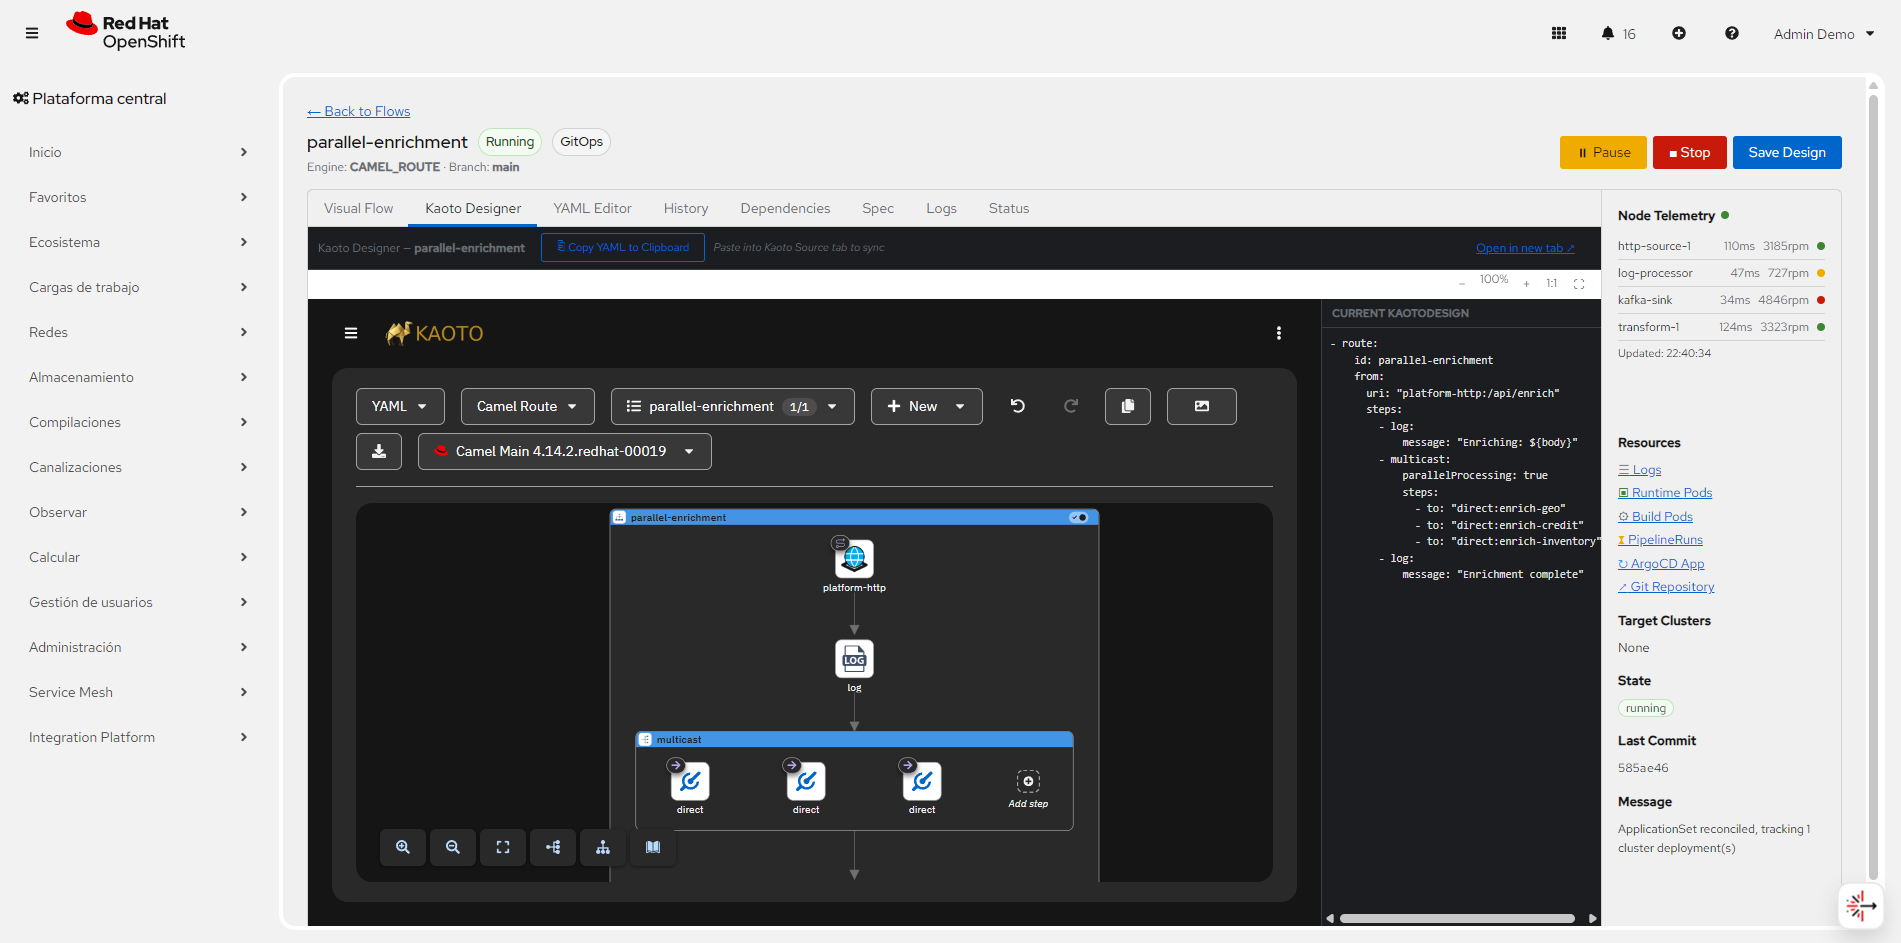Expand the Cargas de trabajo section
The width and height of the screenshot is (1901, 943).
138,287
